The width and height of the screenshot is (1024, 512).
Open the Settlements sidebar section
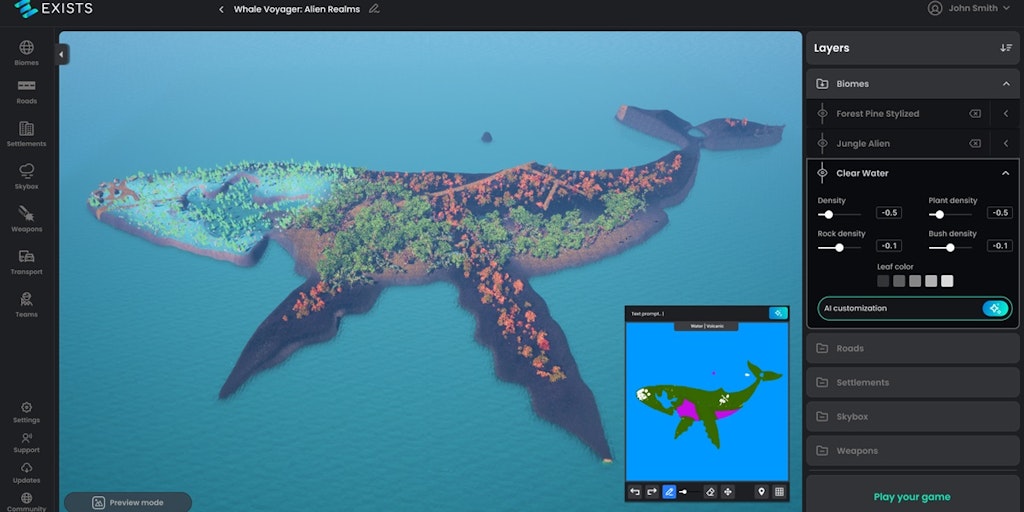coord(26,134)
